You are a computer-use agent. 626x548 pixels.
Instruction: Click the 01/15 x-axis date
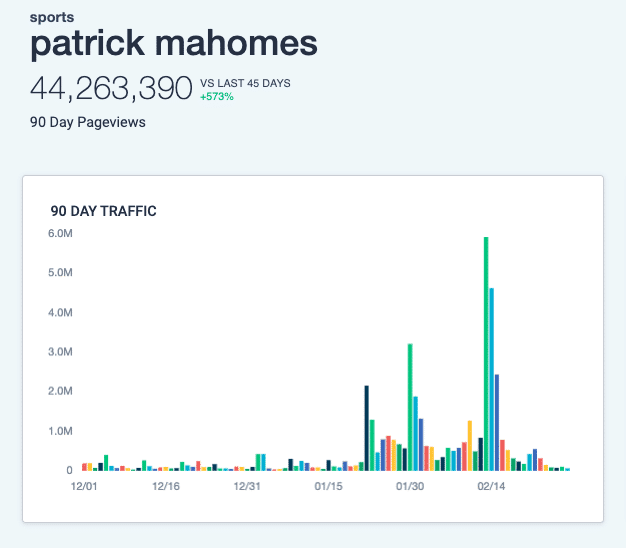point(328,486)
